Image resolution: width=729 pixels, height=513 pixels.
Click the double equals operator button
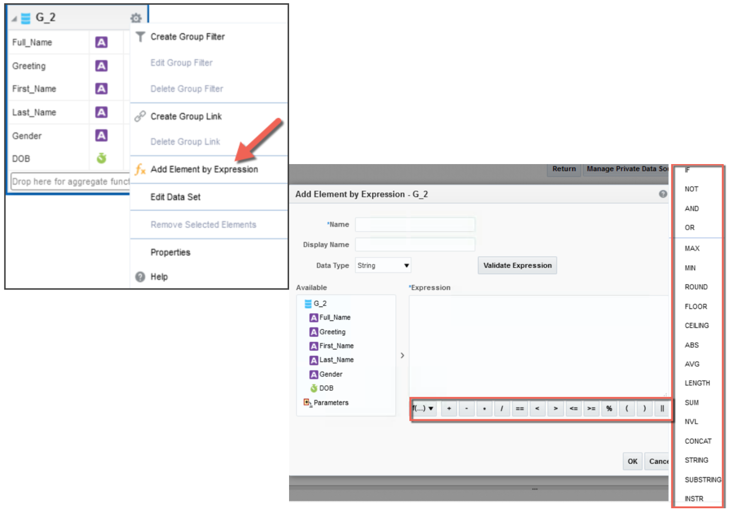520,408
